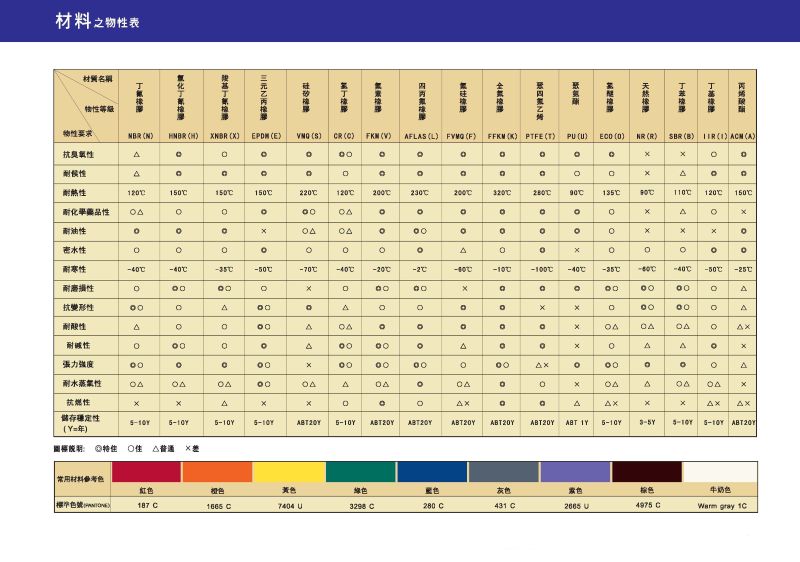The image size is (800, 562).
Task: Click the triangle symbol for NBR(N) ozone resistance (抗臭氧性)
Action: [136, 155]
